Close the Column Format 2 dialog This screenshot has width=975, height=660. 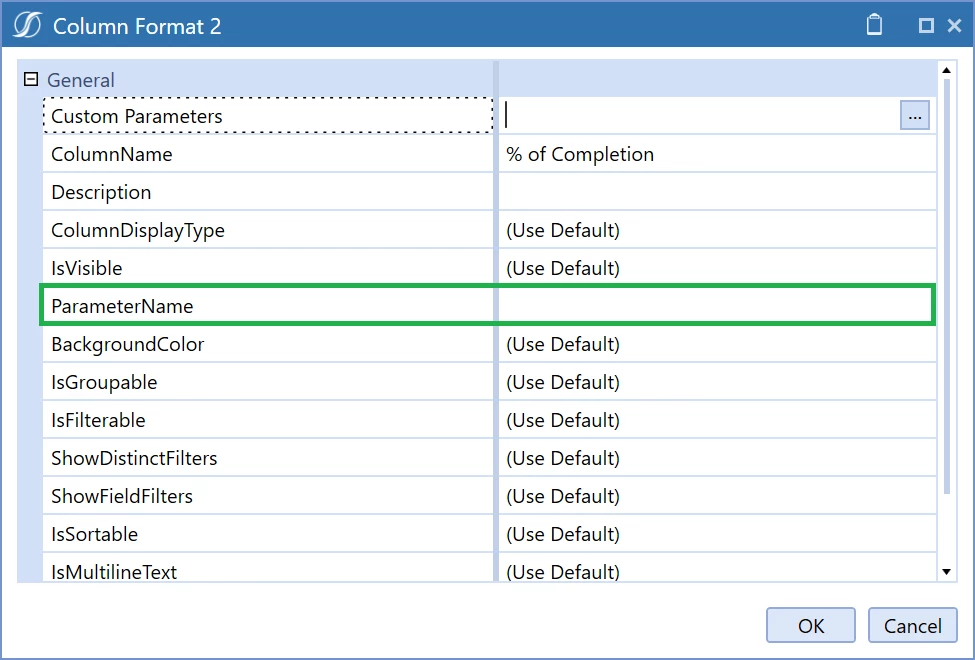coord(954,26)
